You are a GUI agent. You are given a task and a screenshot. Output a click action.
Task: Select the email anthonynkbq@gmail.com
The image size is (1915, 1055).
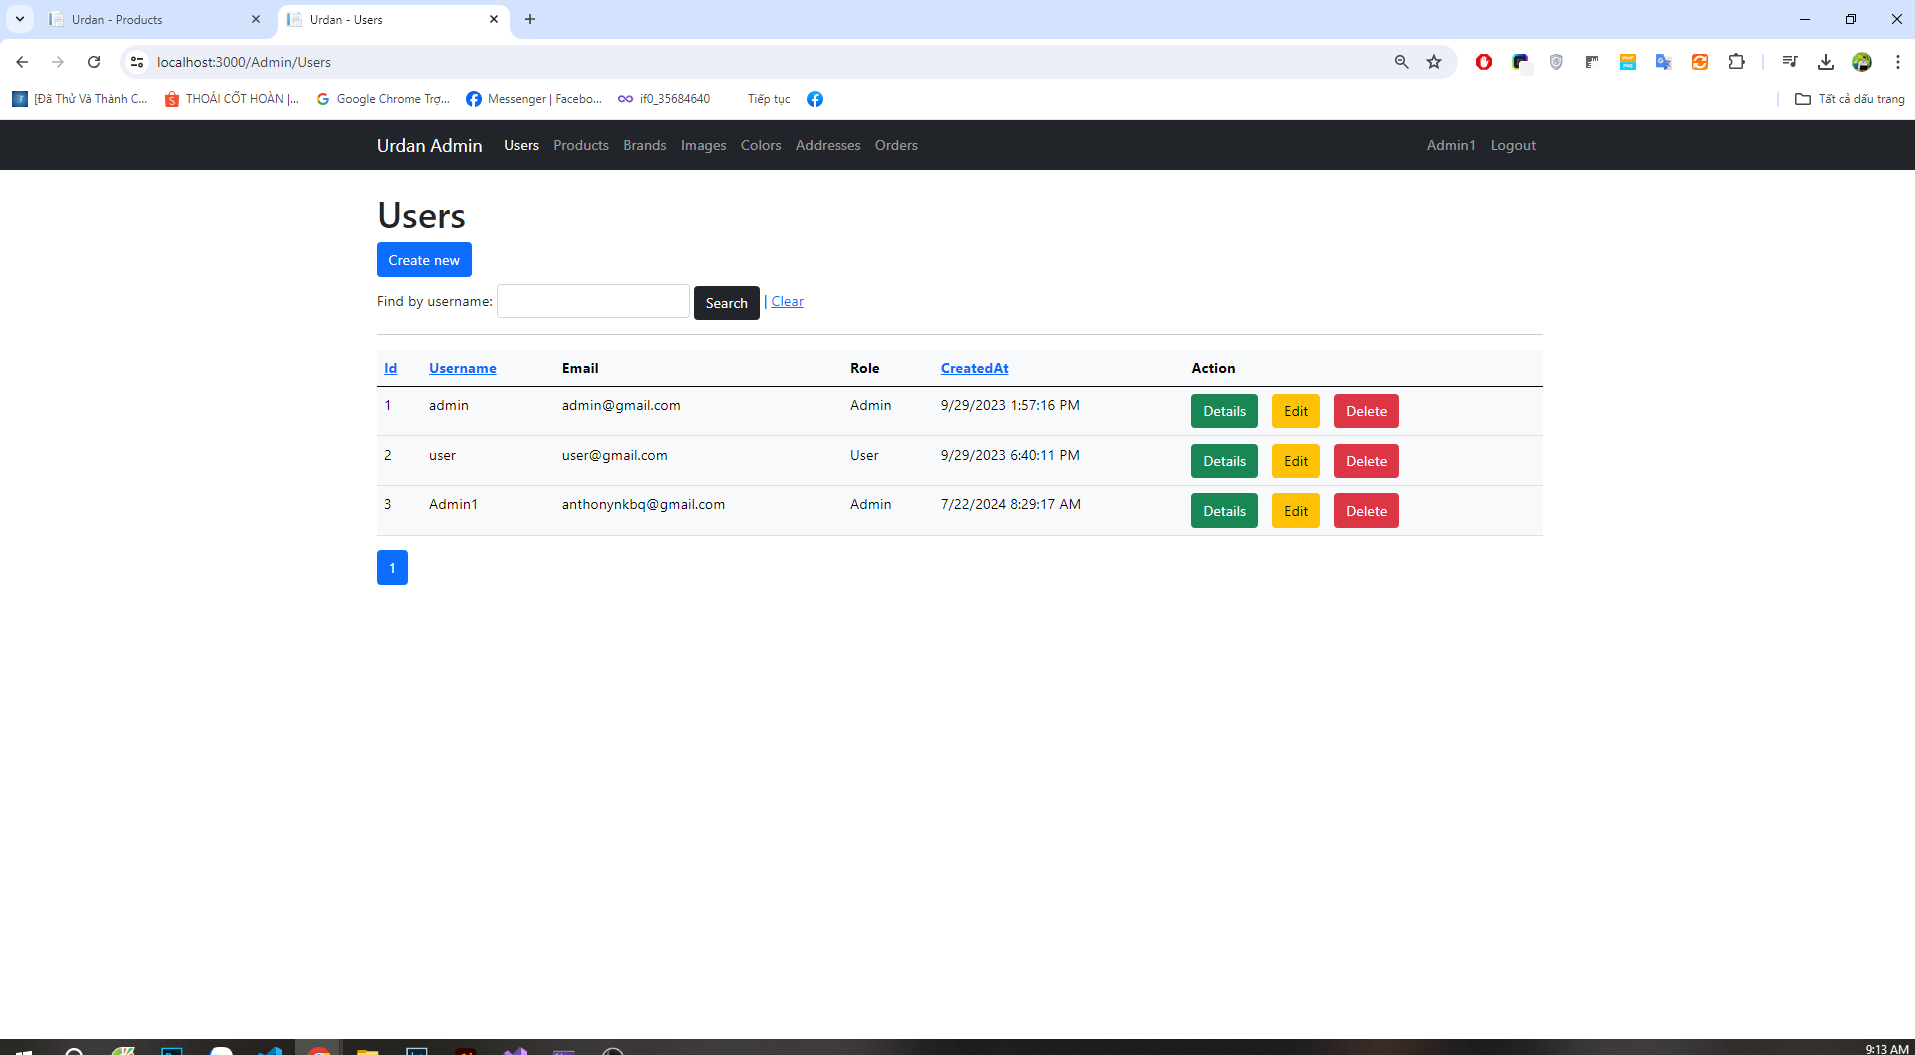click(643, 504)
